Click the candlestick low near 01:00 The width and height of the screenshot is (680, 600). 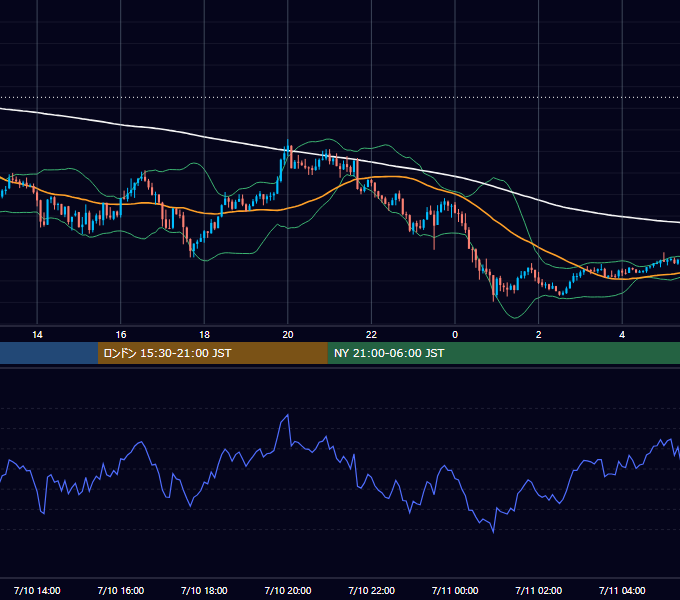(494, 300)
